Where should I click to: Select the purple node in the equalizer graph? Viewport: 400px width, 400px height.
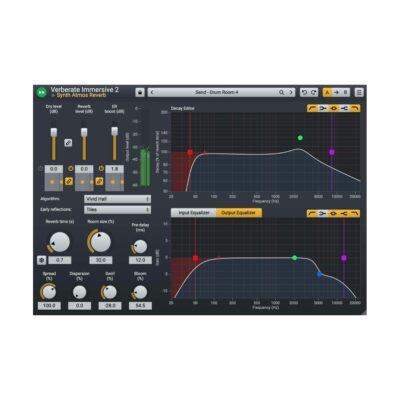[x=344, y=258]
